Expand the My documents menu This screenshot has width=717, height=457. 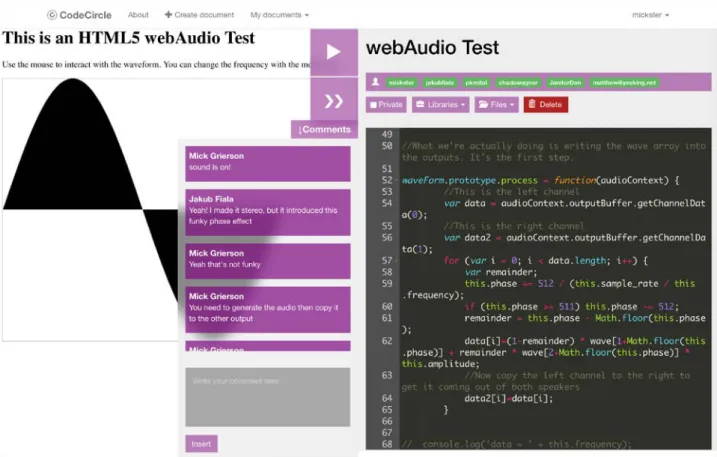click(279, 15)
